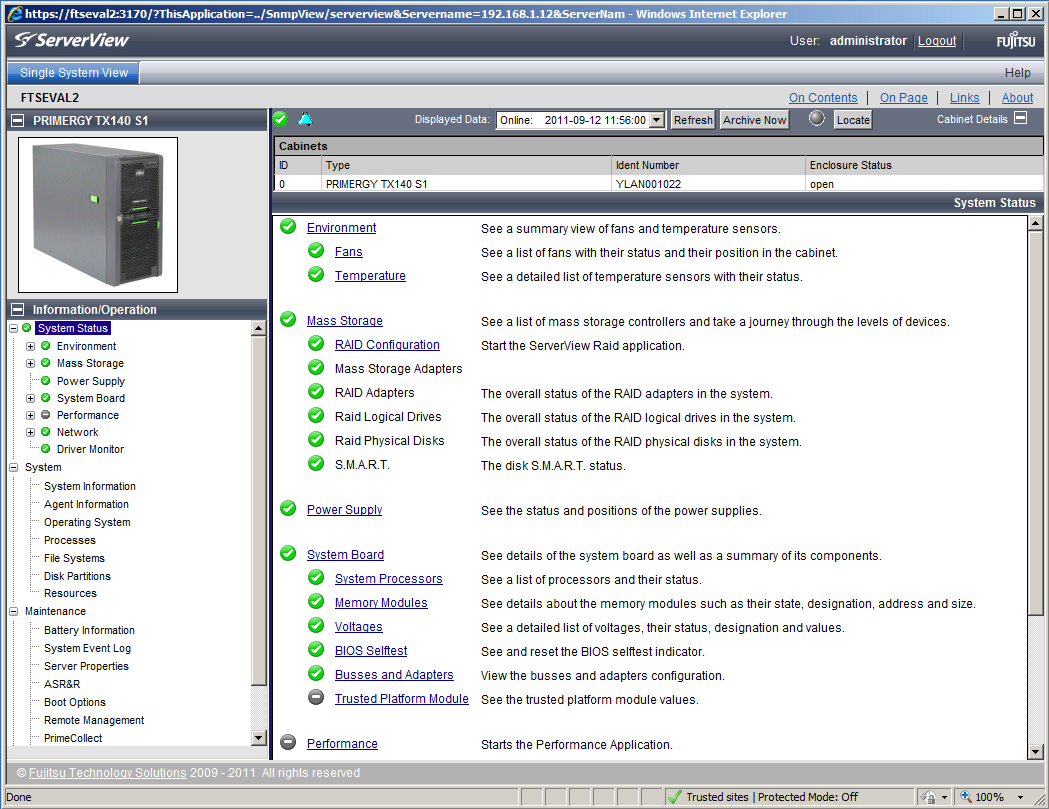Click the Archive Now button

click(754, 120)
